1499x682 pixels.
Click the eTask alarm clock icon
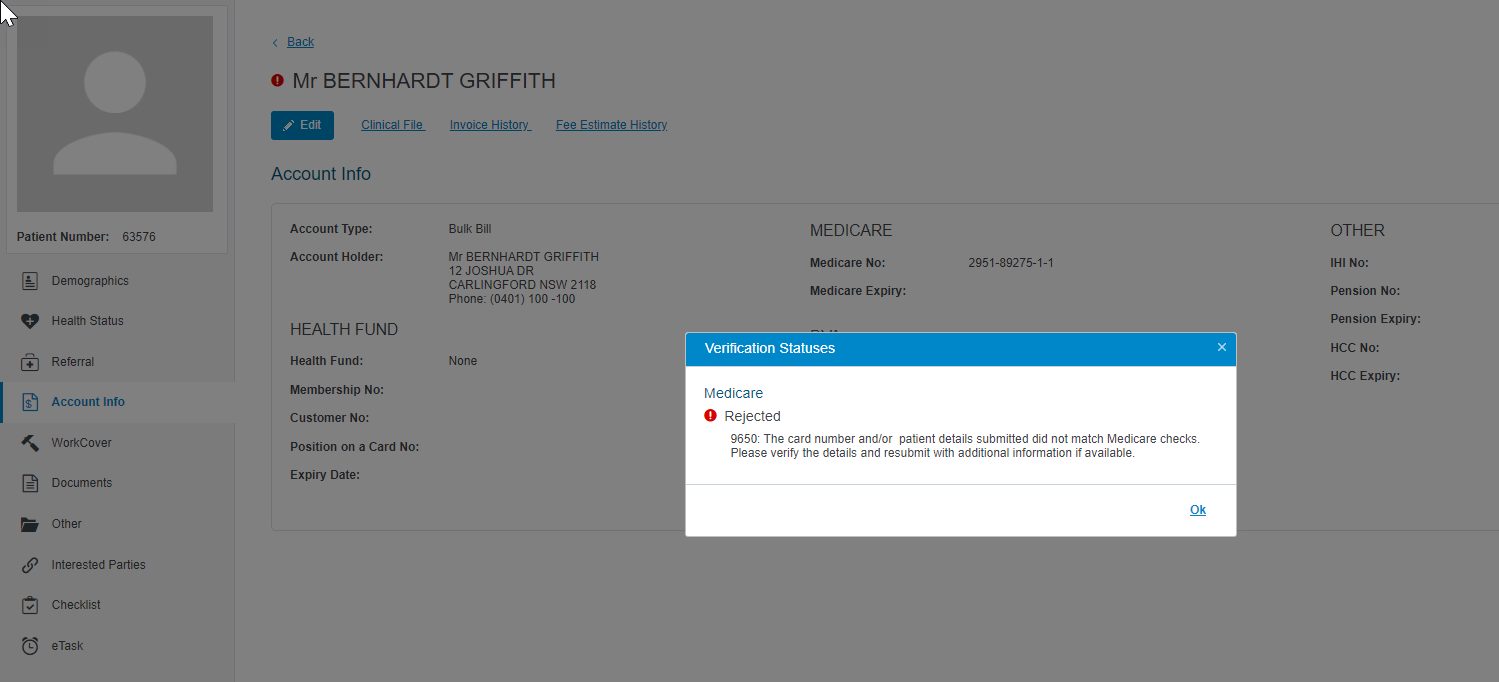point(31,646)
